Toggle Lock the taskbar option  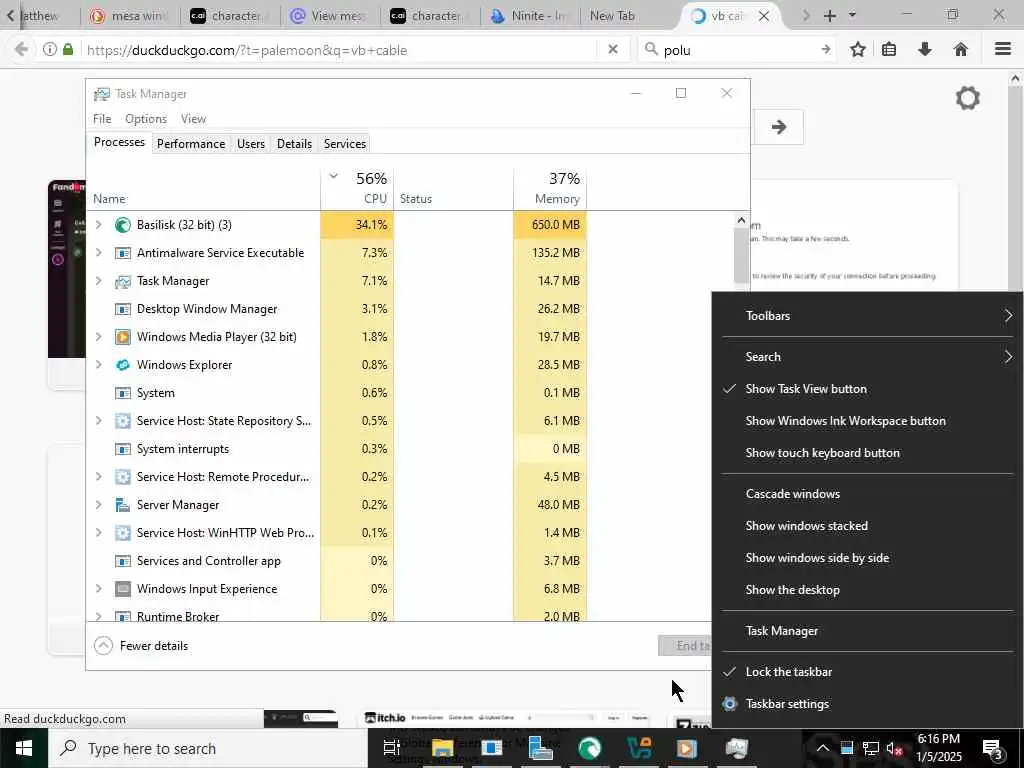click(x=869, y=672)
